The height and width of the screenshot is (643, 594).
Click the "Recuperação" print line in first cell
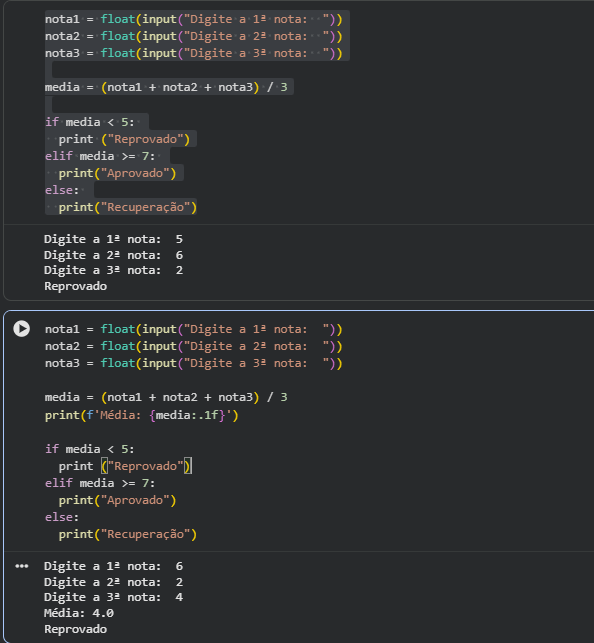(x=127, y=207)
